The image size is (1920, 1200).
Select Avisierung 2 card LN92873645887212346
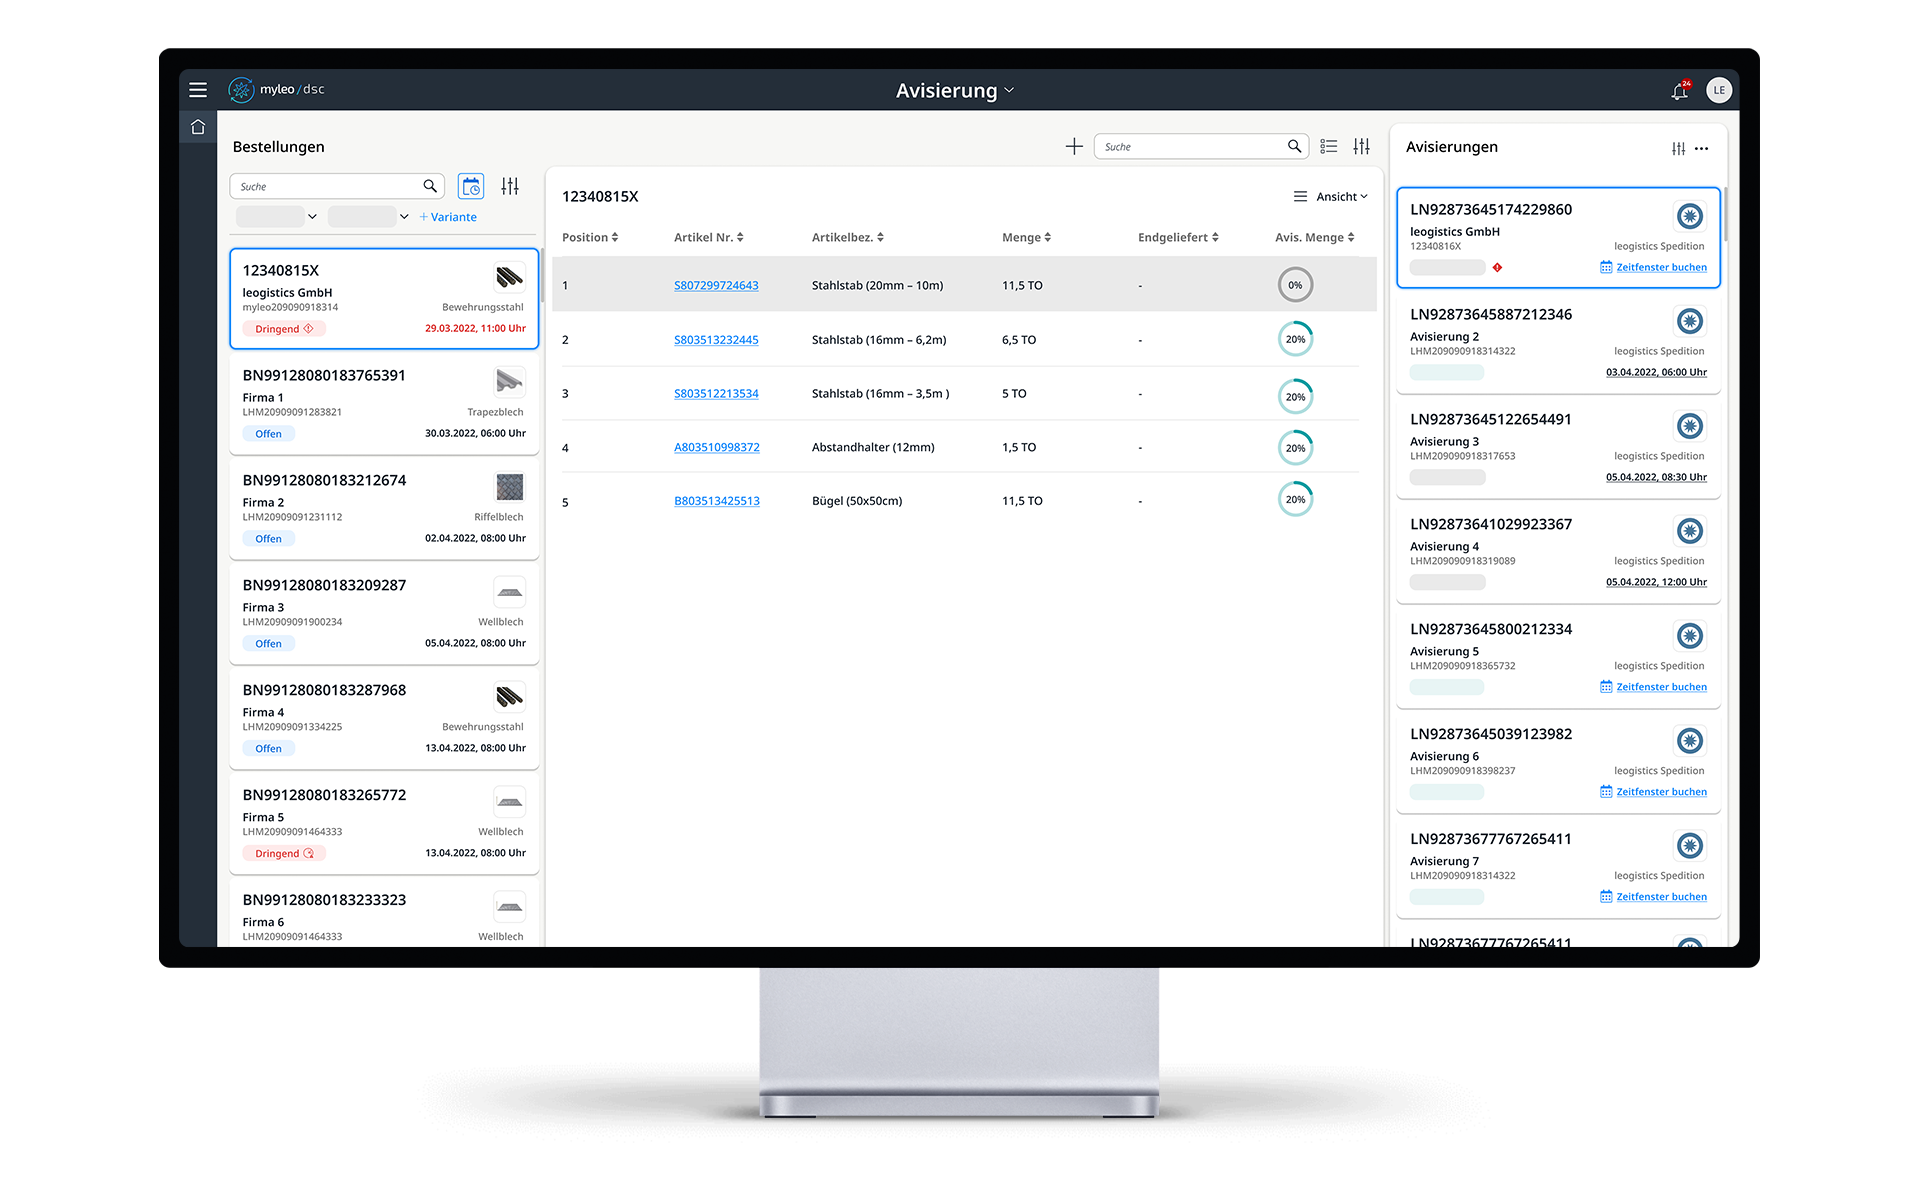(1558, 342)
